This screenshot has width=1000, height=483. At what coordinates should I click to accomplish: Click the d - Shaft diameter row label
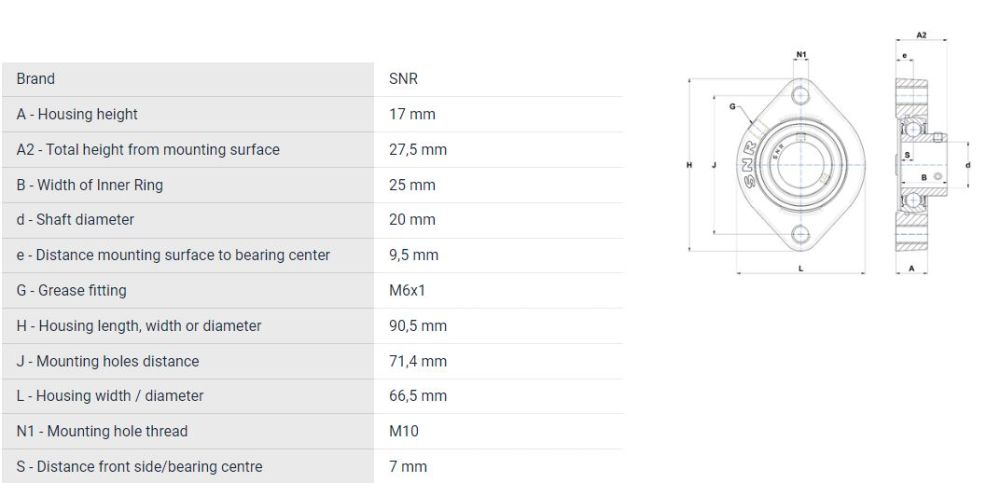pyautogui.click(x=75, y=220)
